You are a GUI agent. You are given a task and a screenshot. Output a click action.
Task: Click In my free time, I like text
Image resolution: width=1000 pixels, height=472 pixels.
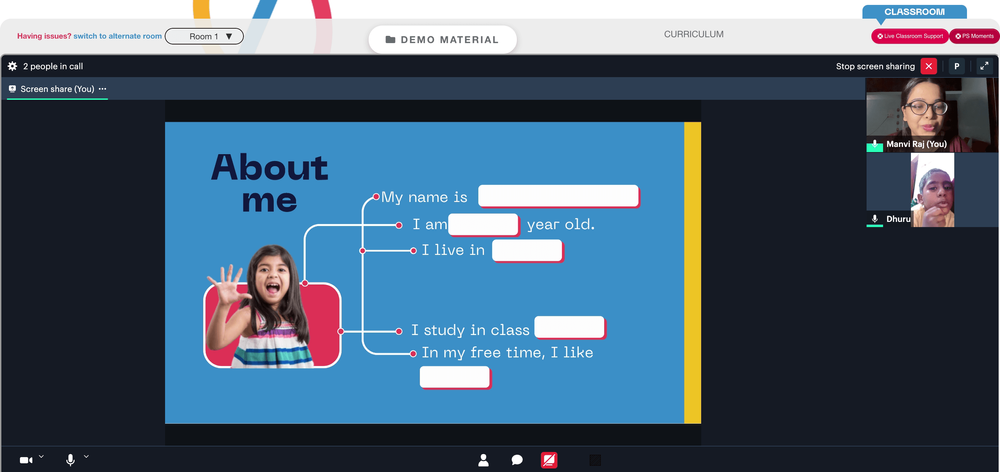click(508, 353)
